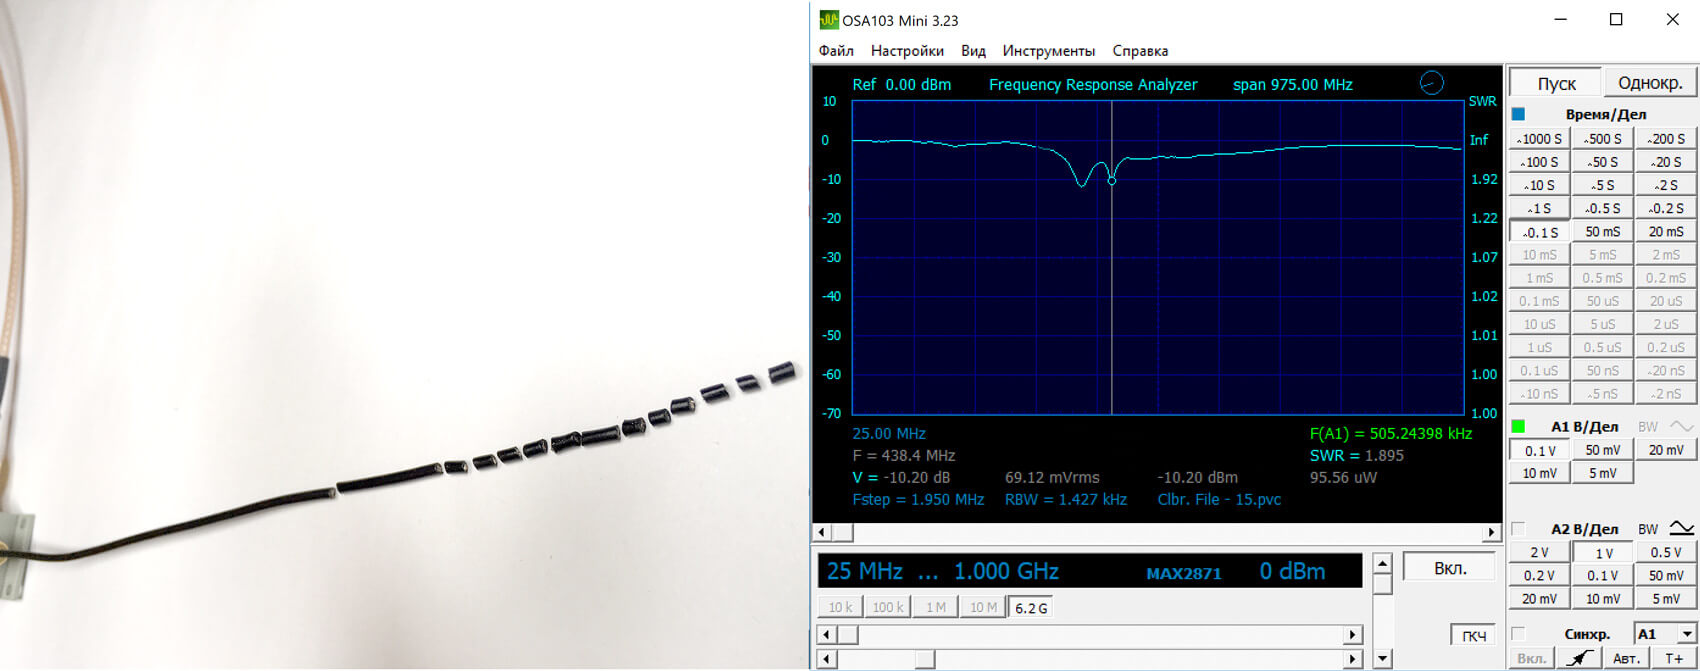Open the Файл menu
The image size is (1700, 671).
pos(836,51)
